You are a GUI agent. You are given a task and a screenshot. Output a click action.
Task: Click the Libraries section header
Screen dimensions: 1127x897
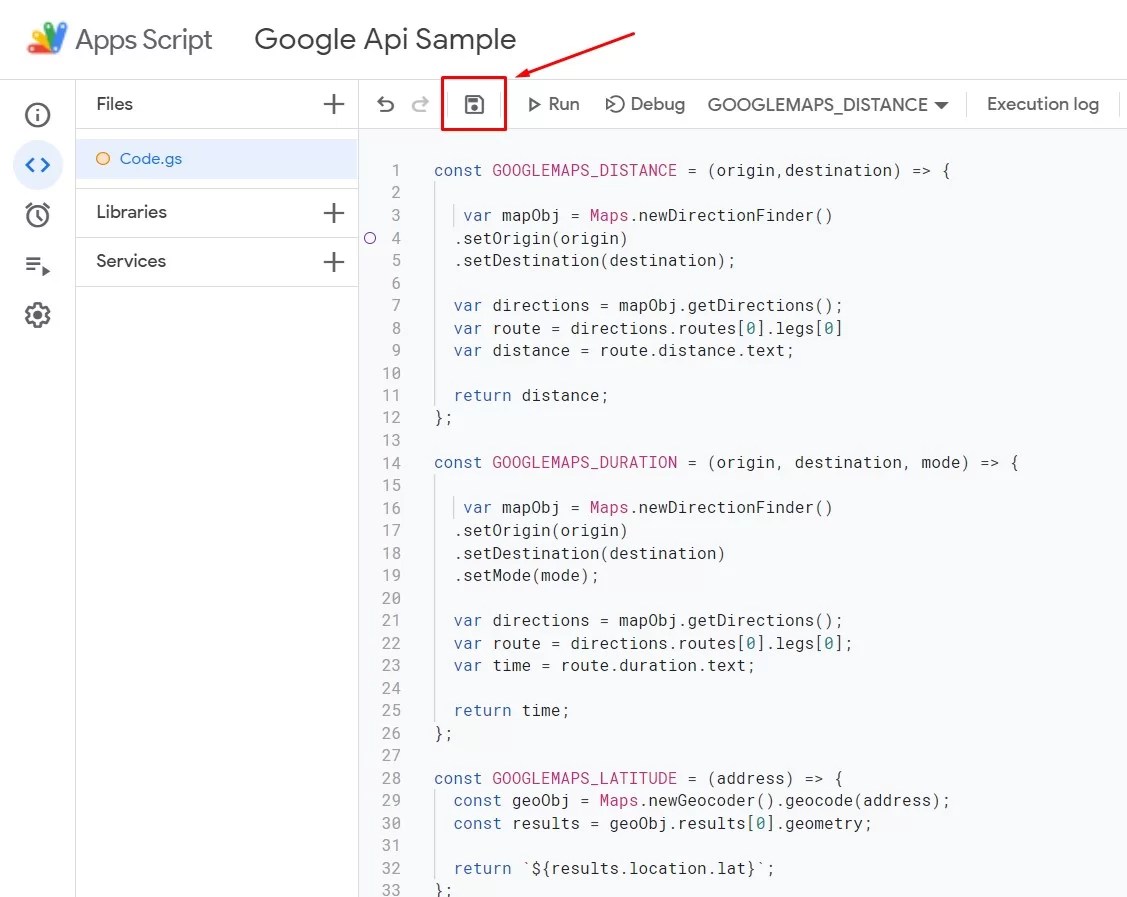point(132,212)
